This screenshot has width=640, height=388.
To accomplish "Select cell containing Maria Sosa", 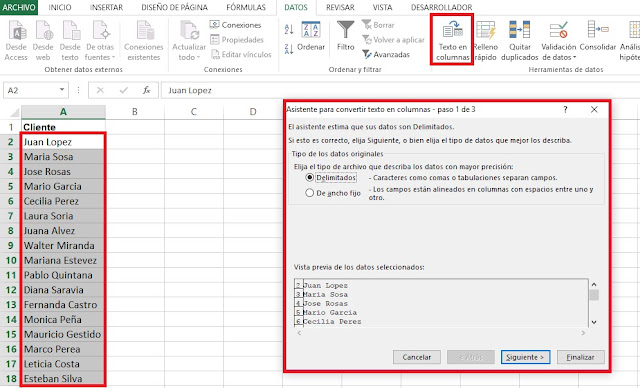I will point(63,157).
